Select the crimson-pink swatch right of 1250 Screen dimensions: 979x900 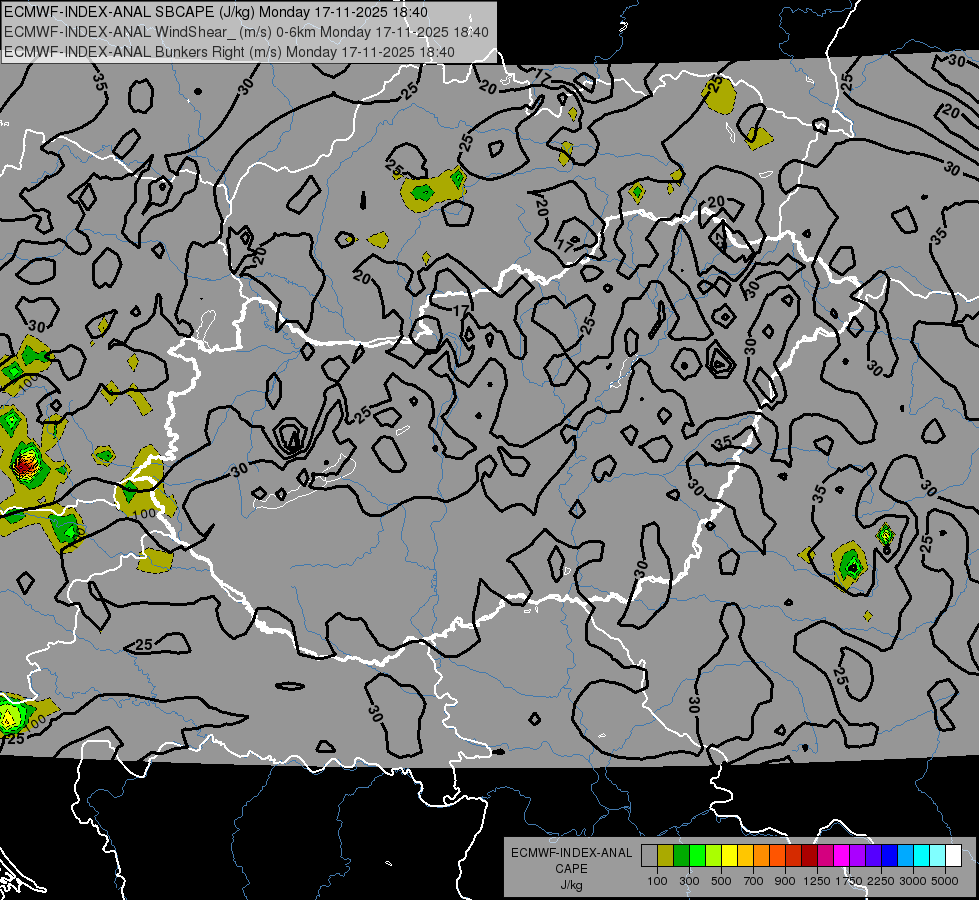825,855
